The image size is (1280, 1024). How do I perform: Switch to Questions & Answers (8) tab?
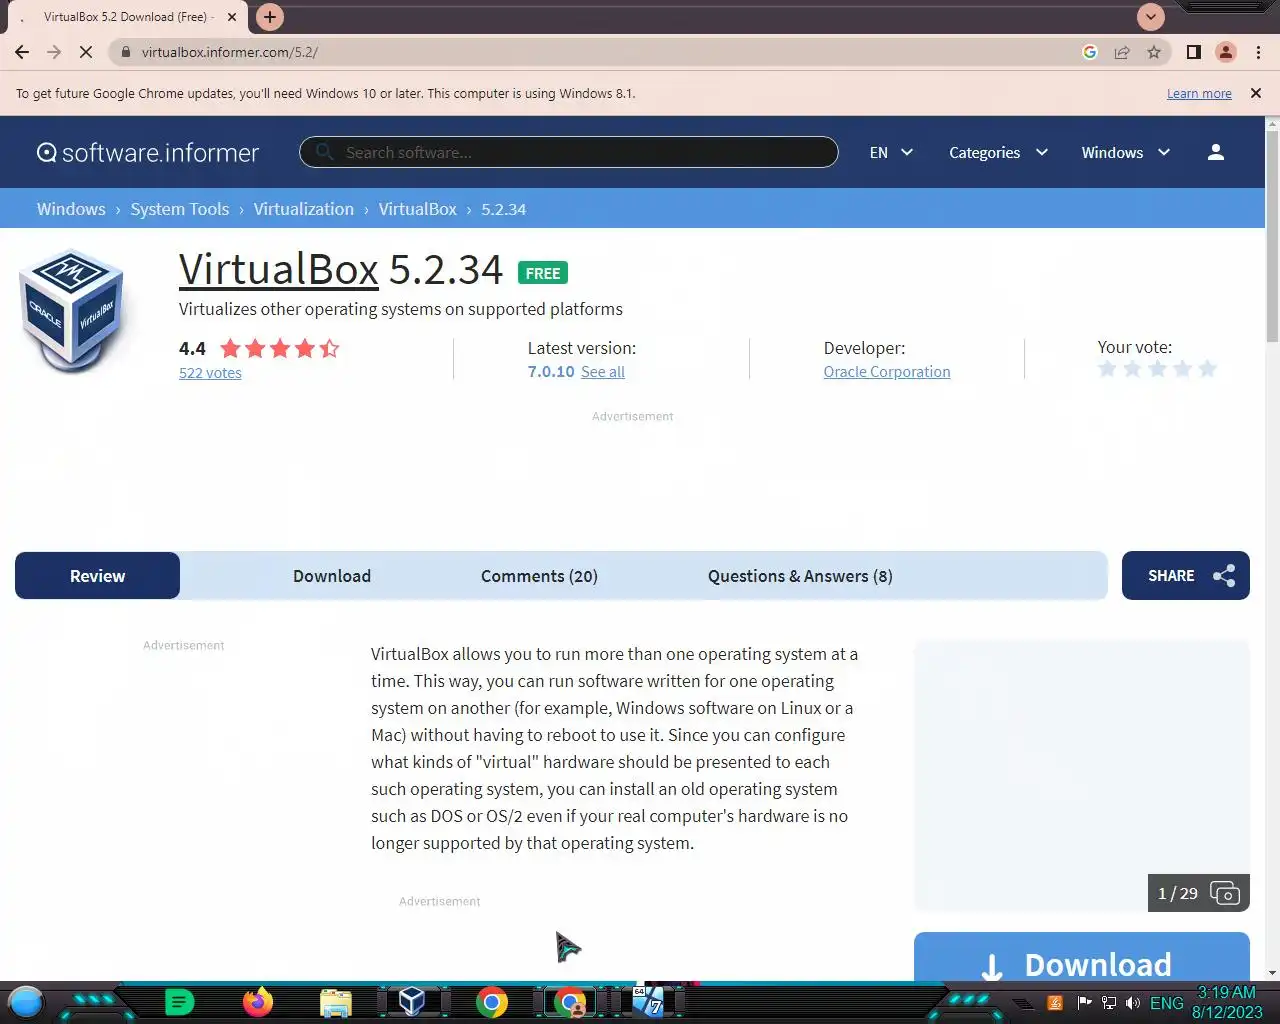(x=800, y=576)
